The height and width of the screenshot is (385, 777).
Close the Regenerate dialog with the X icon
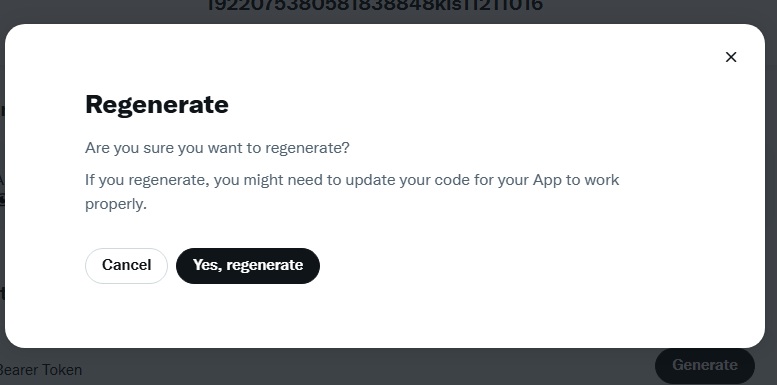[x=731, y=57]
